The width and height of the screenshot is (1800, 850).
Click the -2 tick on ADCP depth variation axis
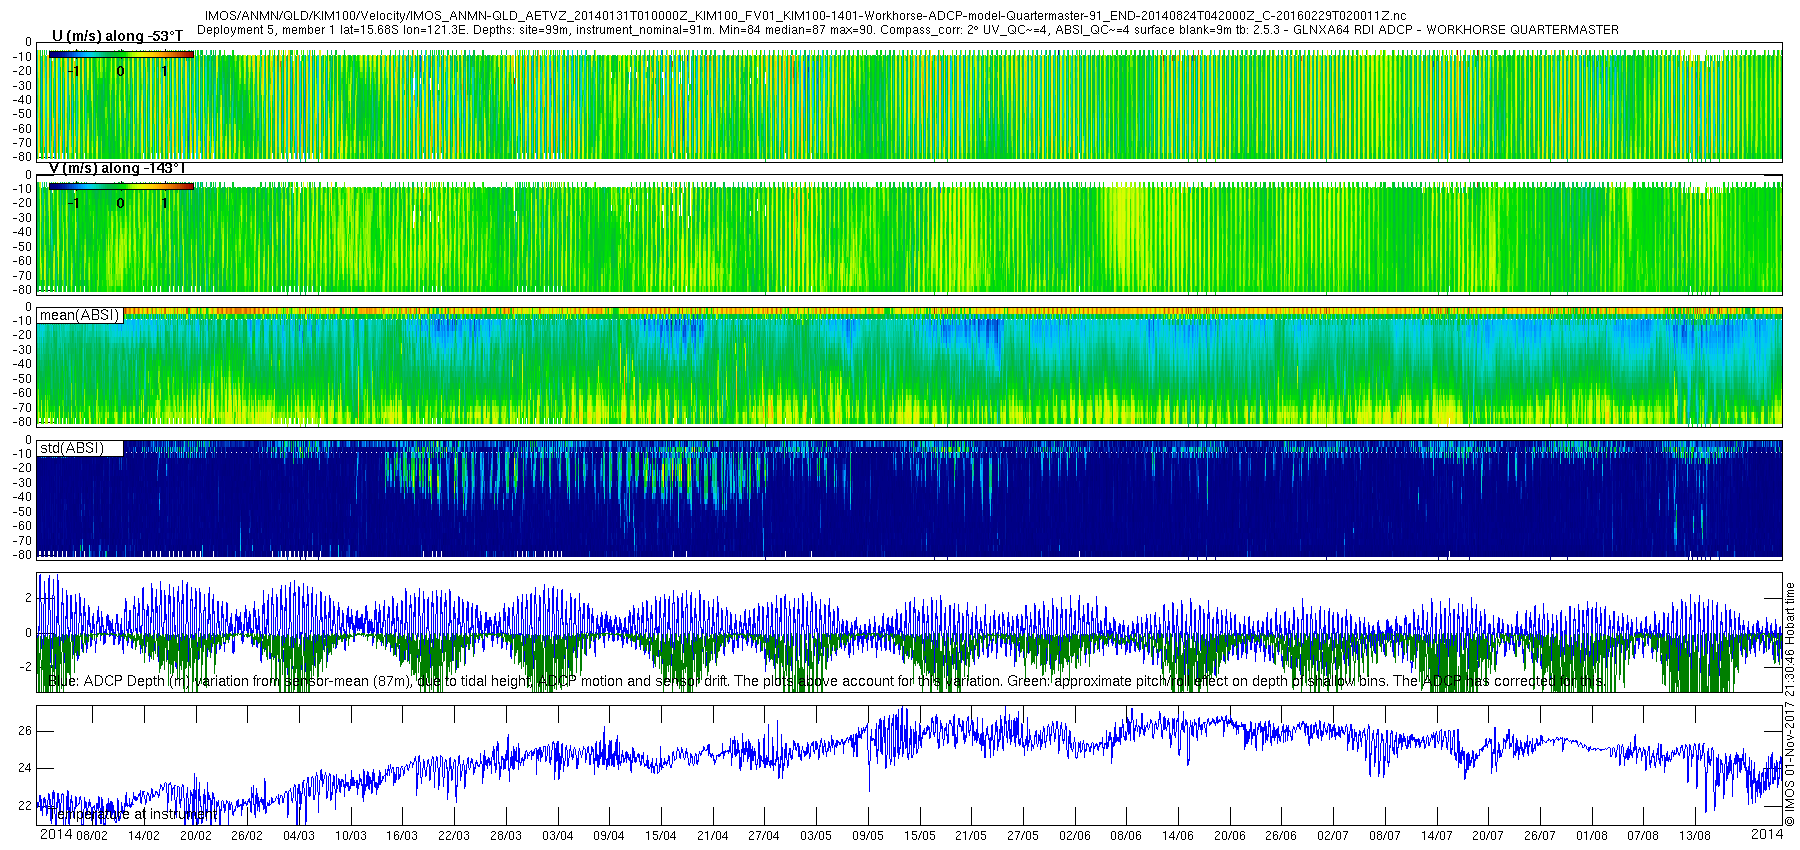click(x=26, y=667)
